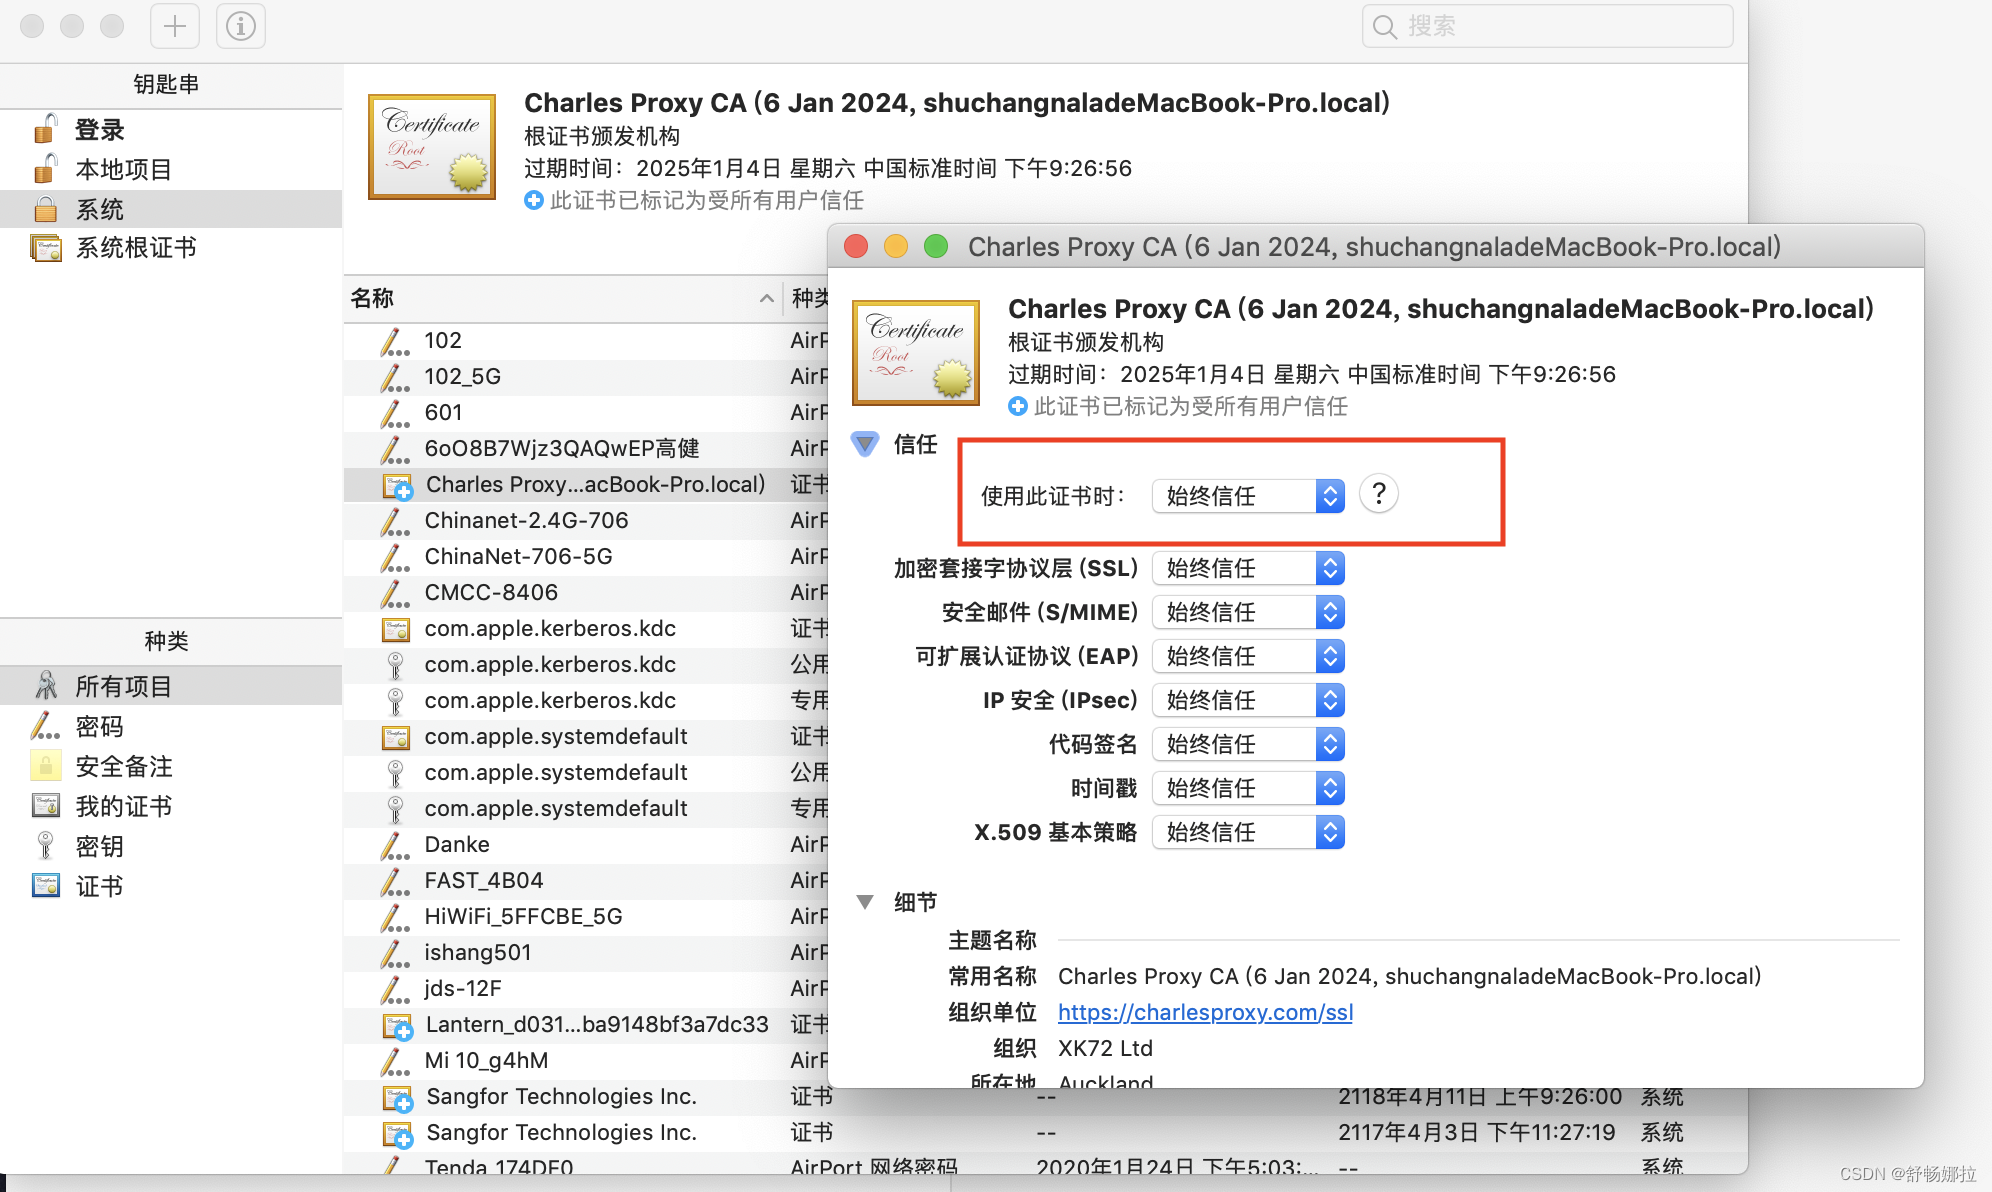Select the com.apple.kerberos.kdc certificate (证书) row
Screen dimensions: 1992x1192
point(585,628)
